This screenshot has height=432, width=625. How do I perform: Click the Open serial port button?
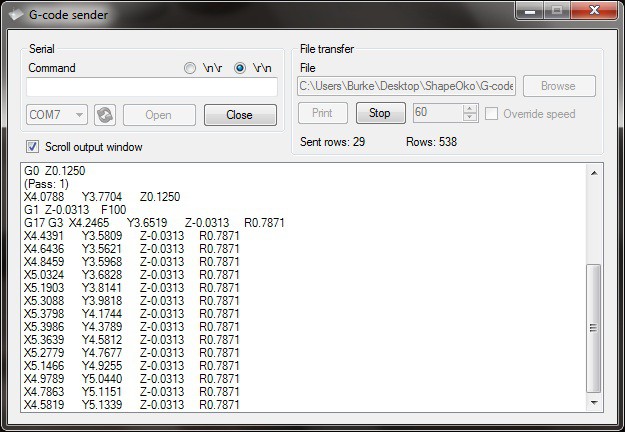[159, 115]
